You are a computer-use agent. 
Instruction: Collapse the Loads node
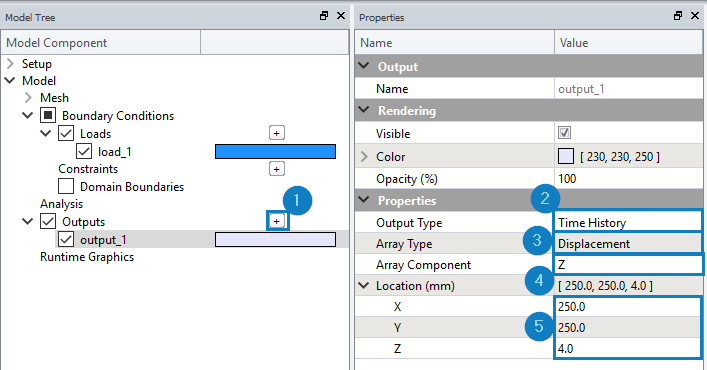click(46, 133)
